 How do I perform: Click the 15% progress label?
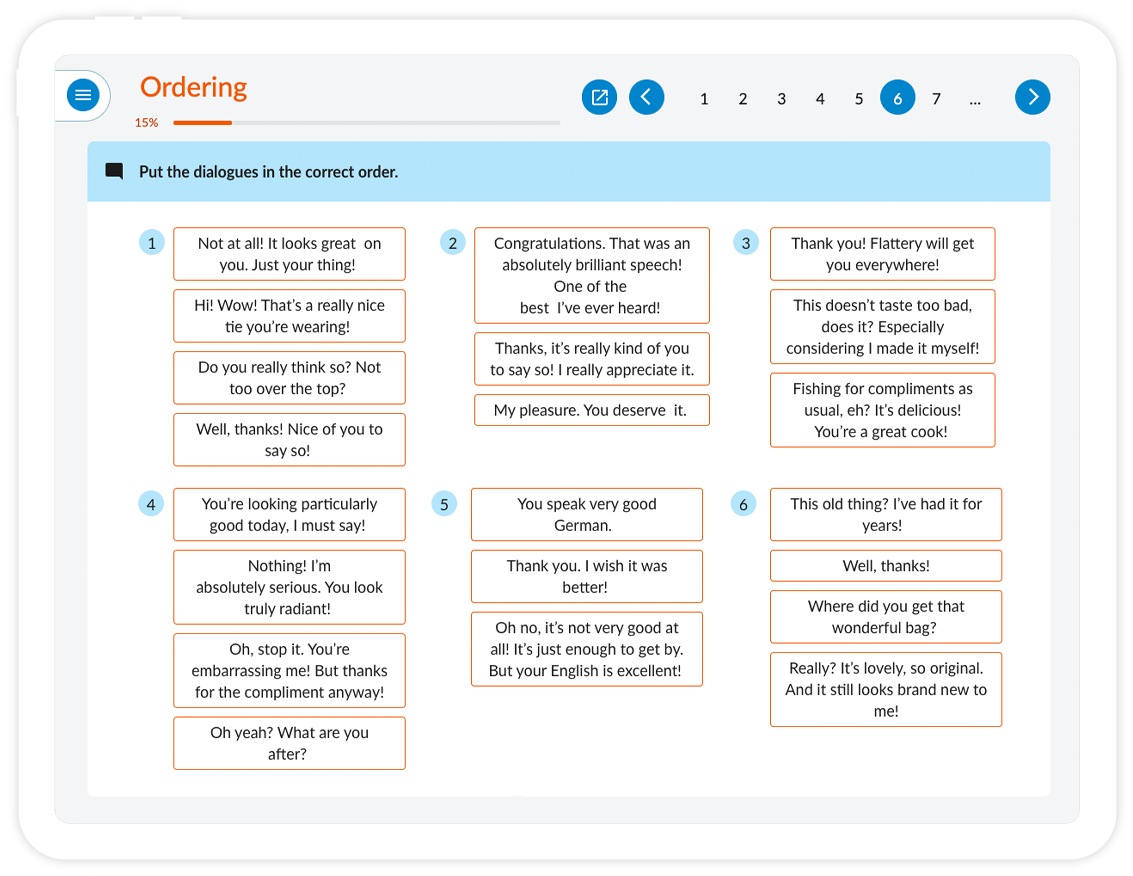pyautogui.click(x=147, y=123)
